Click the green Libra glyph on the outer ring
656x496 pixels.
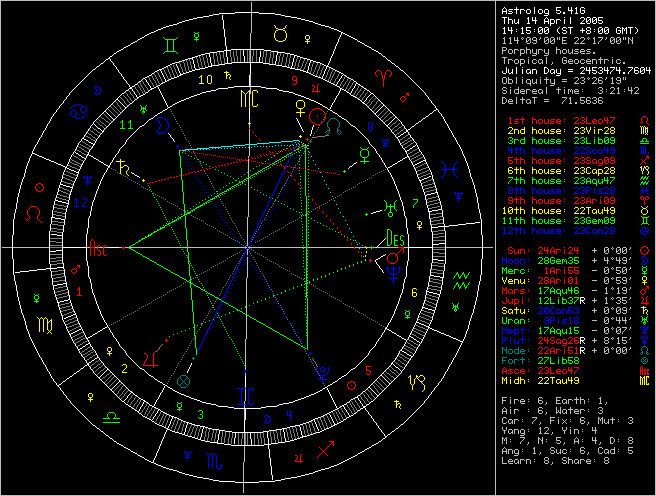[x=110, y=419]
